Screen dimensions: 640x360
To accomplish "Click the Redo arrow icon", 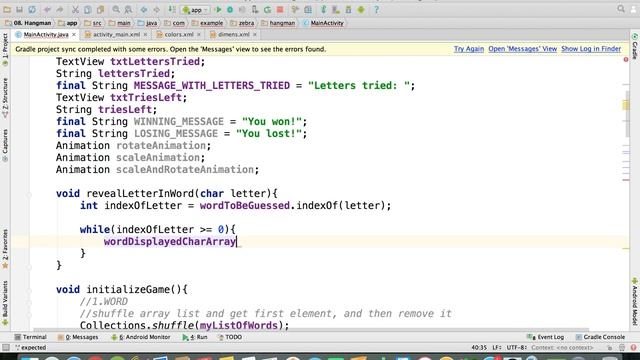I will [60, 10].
